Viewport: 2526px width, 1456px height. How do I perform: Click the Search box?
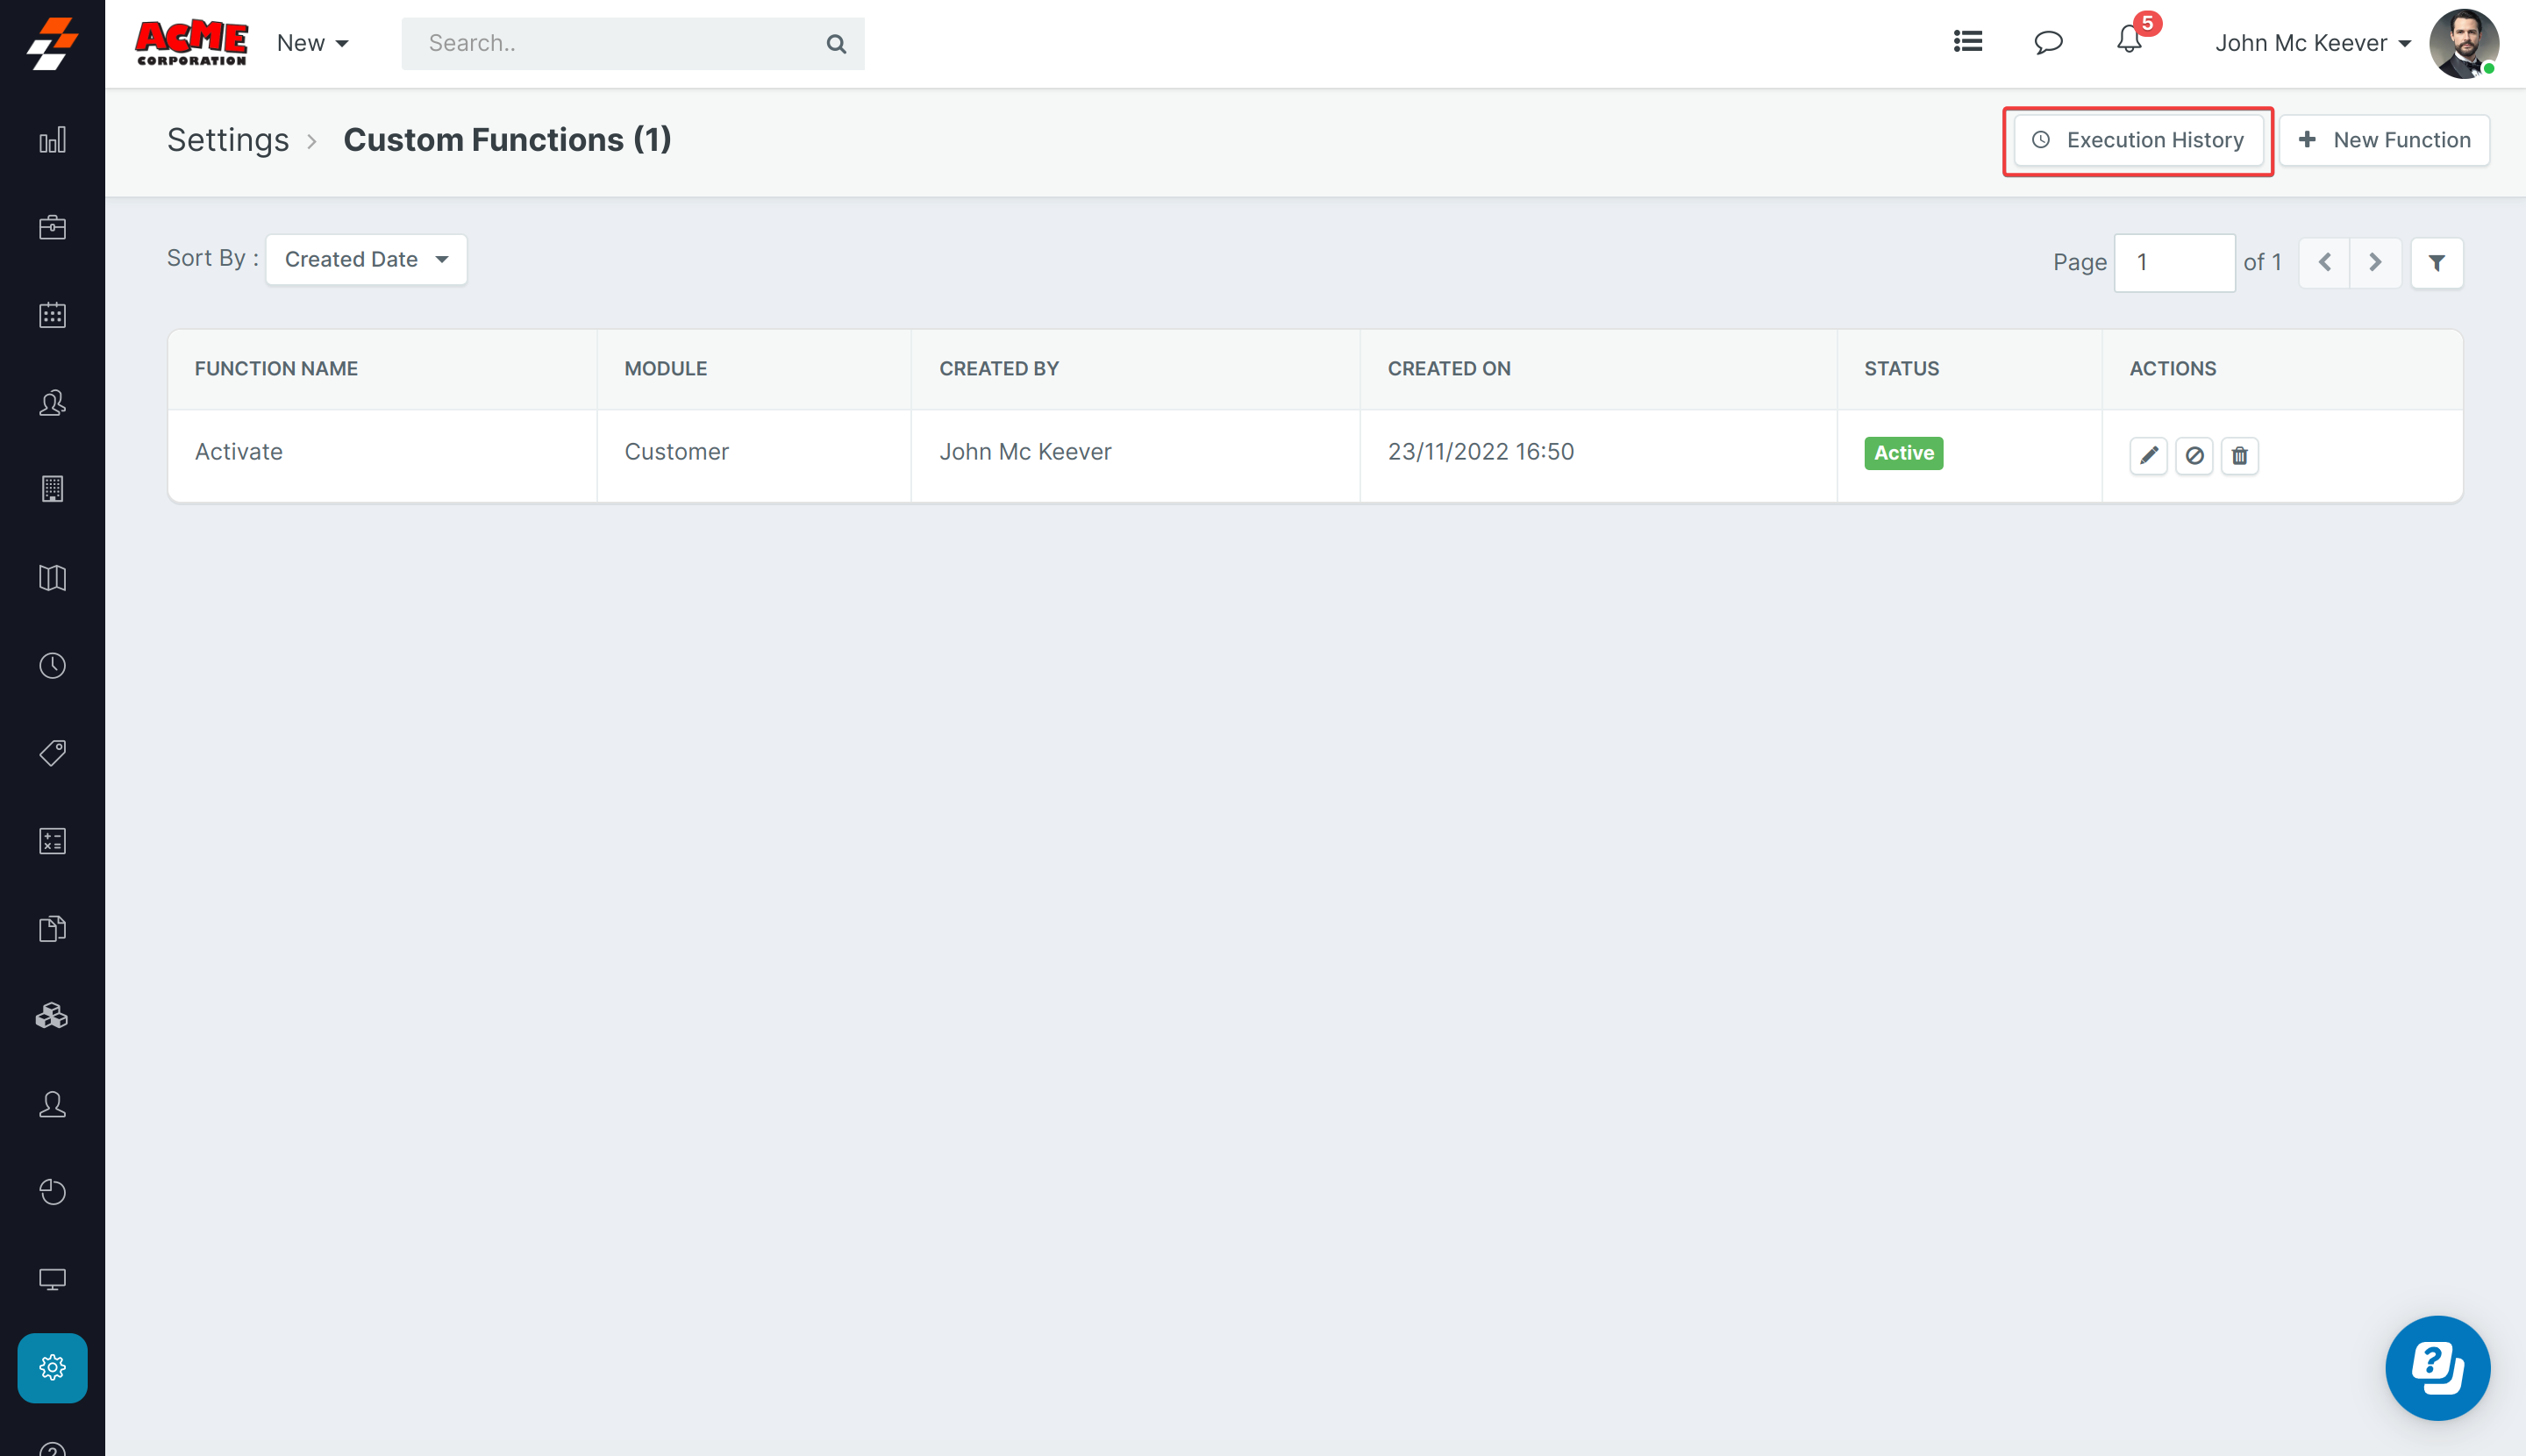615,43
